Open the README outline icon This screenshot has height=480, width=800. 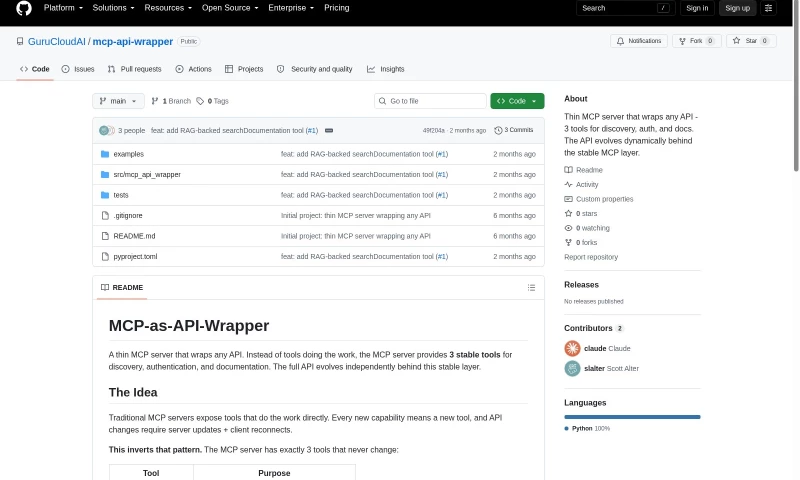click(531, 288)
